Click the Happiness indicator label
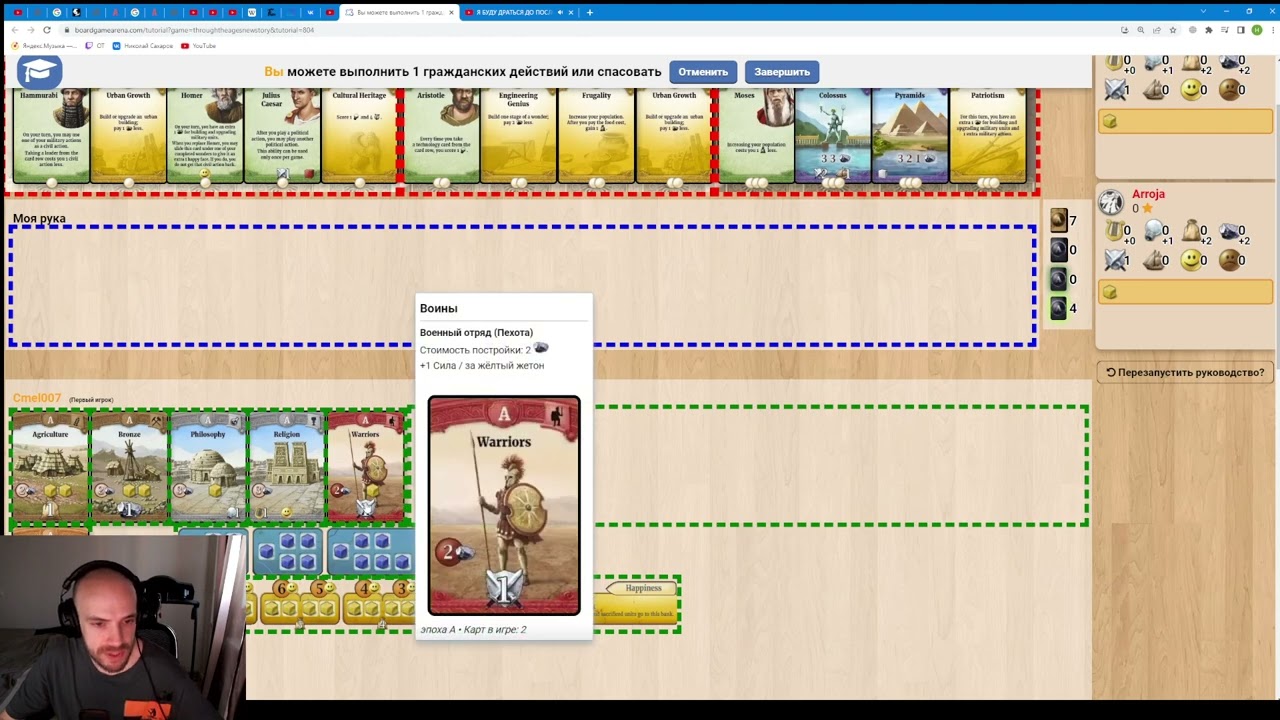The image size is (1280, 720). (x=643, y=588)
